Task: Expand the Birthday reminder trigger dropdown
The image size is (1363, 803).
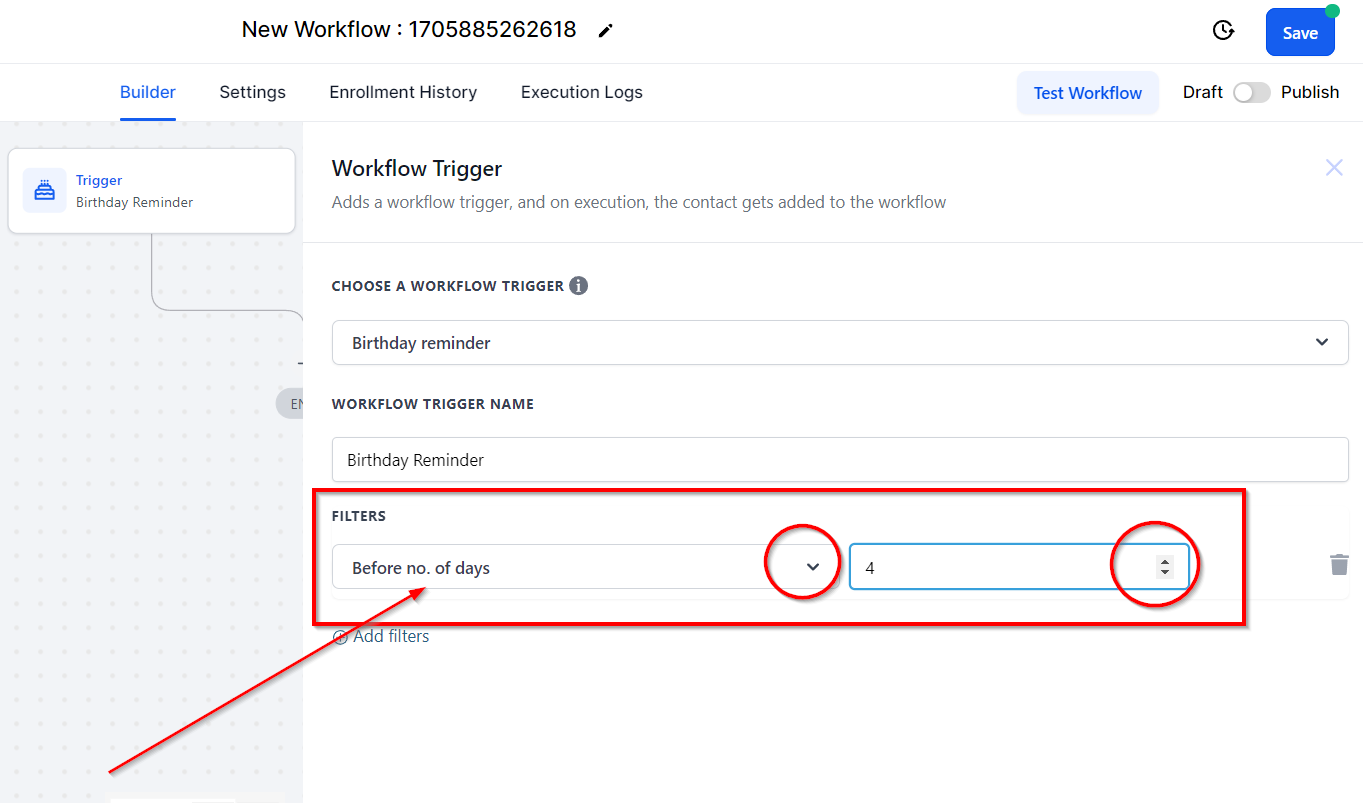Action: point(840,342)
